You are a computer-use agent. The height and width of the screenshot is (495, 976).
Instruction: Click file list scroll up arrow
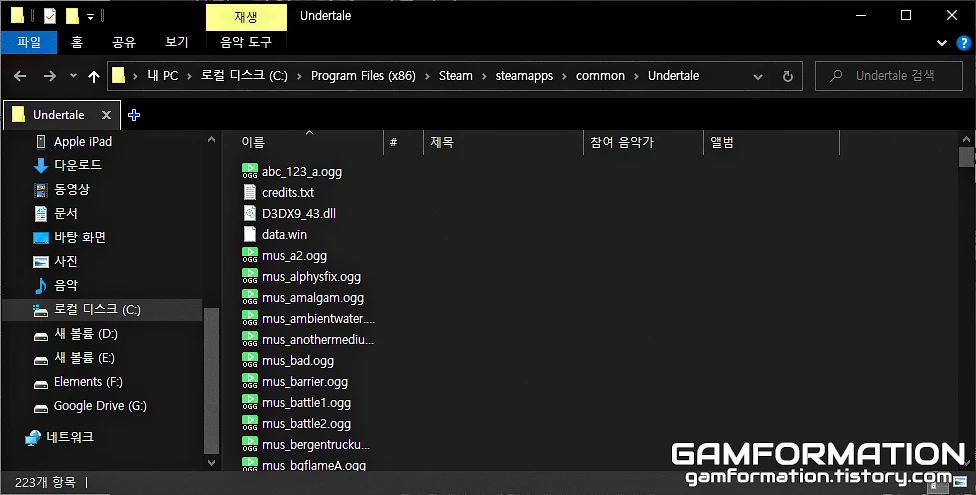click(x=966, y=139)
